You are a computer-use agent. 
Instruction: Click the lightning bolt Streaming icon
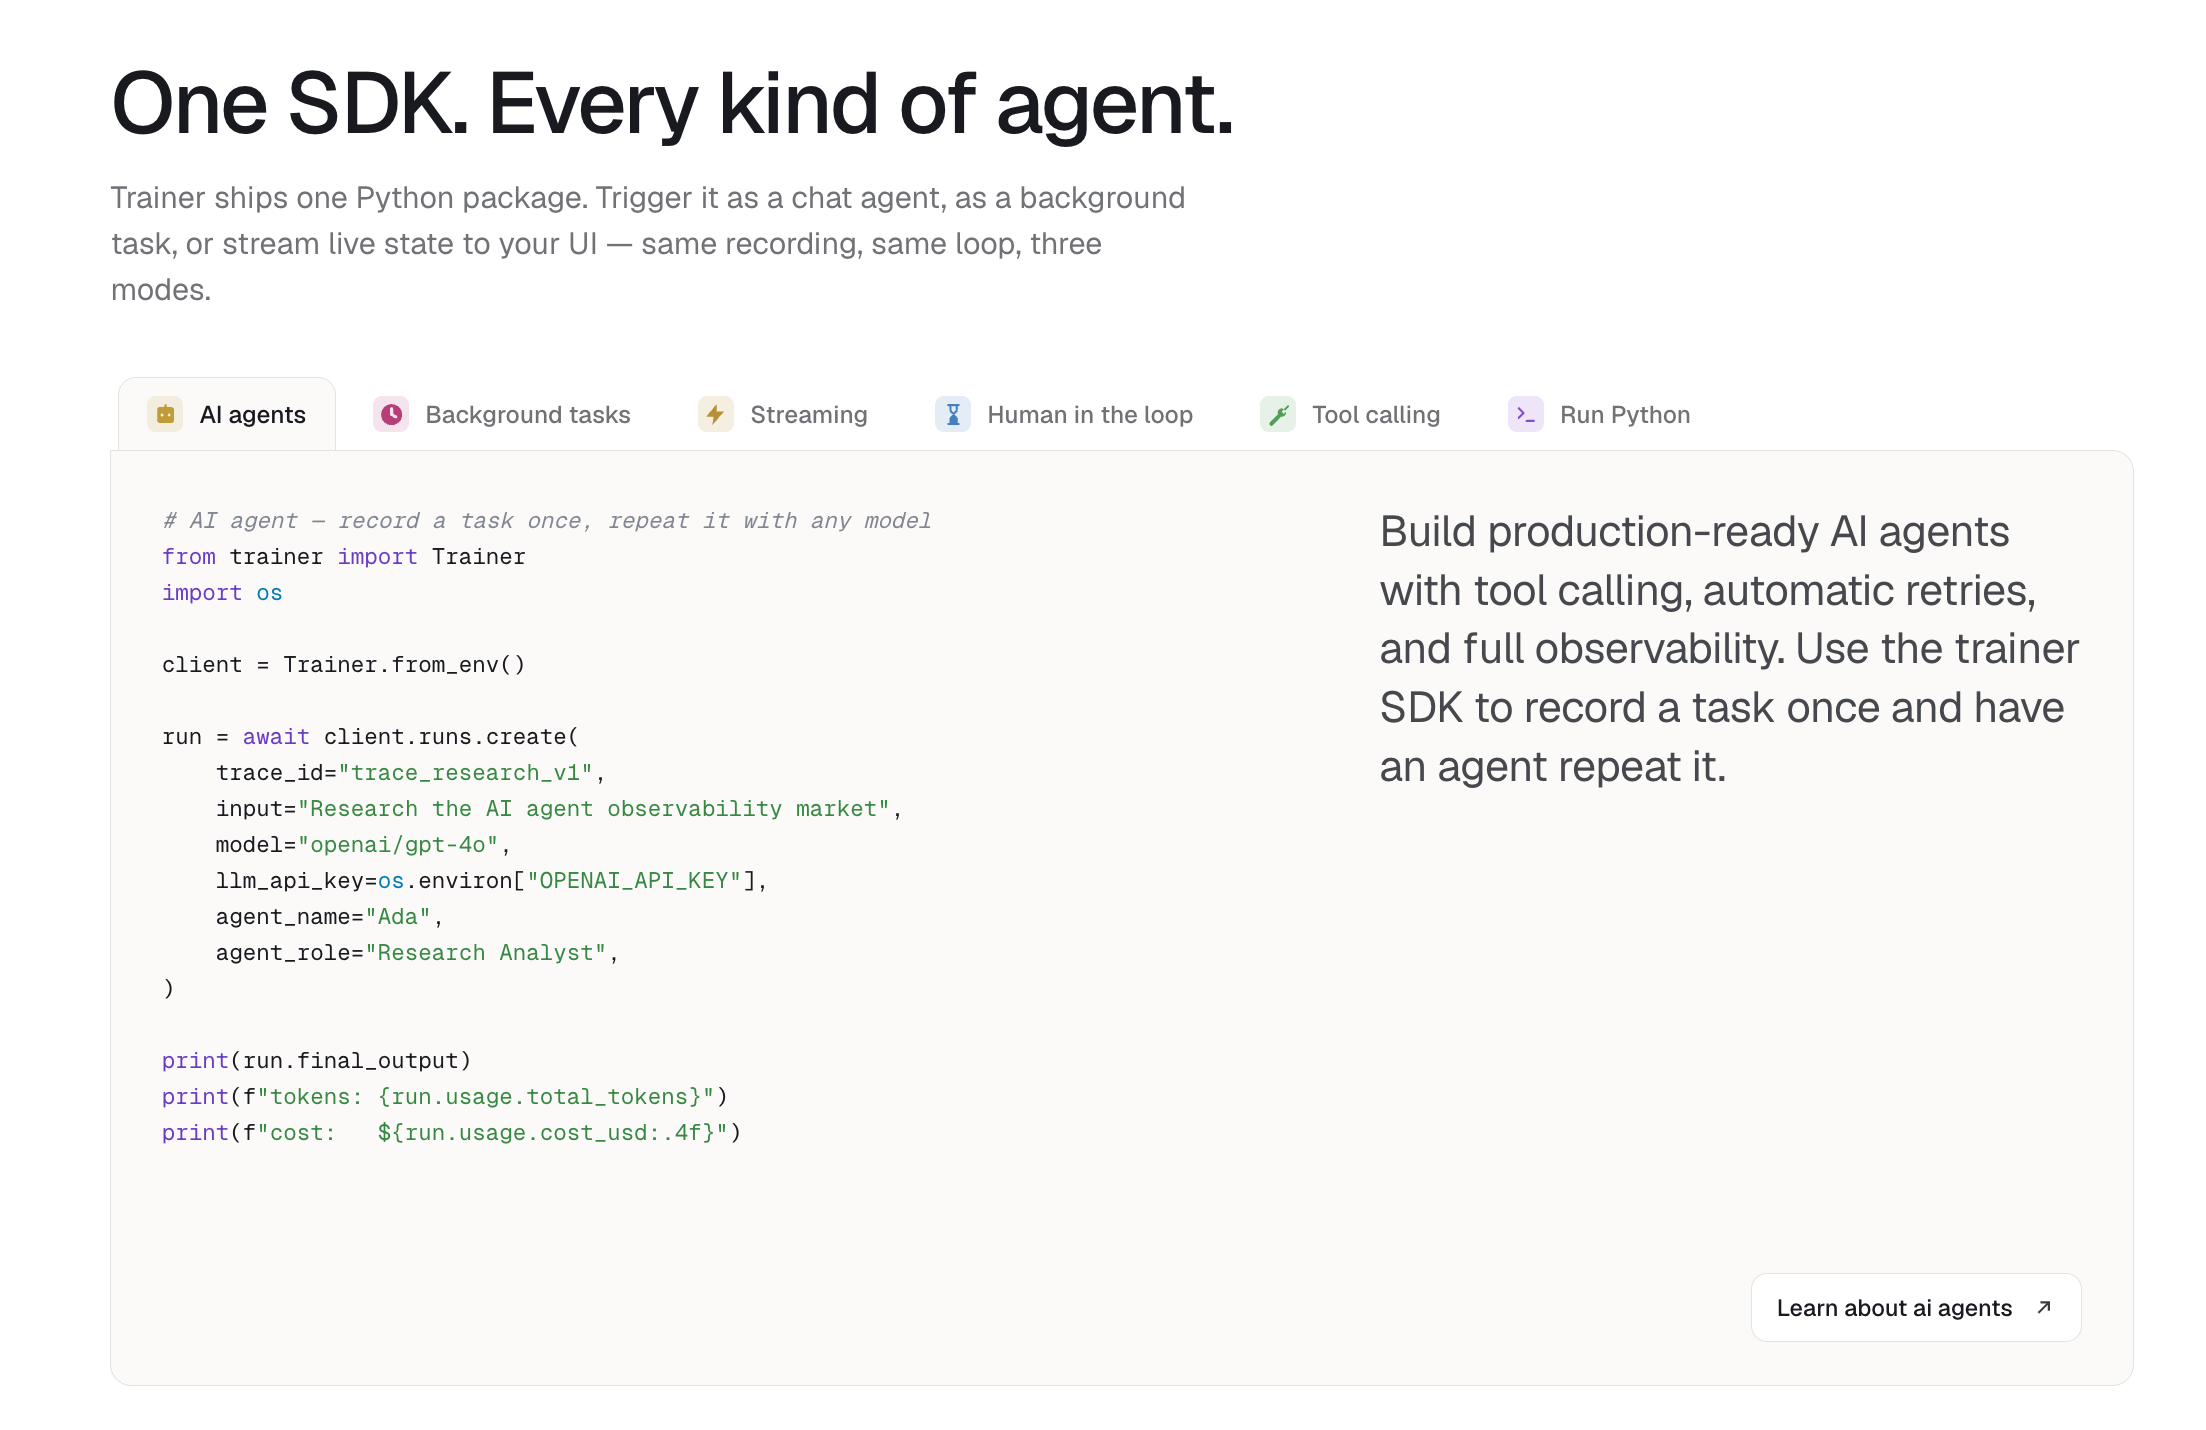[716, 414]
